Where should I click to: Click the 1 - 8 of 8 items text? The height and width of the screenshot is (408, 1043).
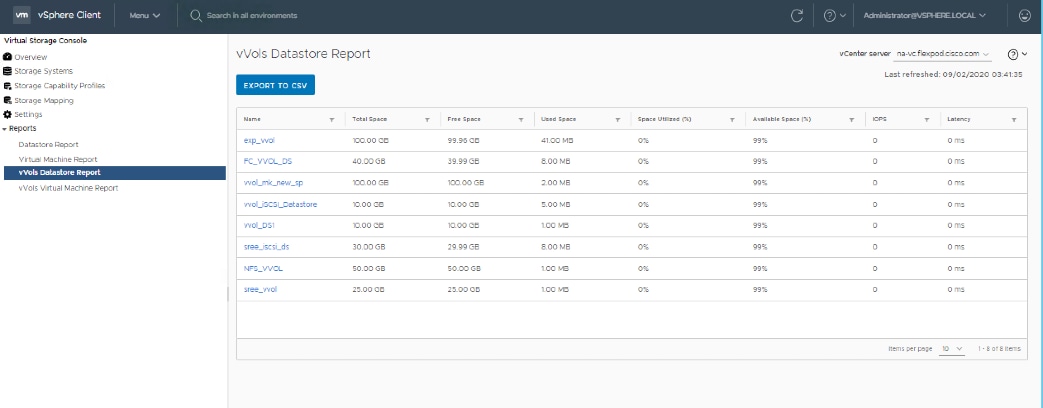point(998,349)
